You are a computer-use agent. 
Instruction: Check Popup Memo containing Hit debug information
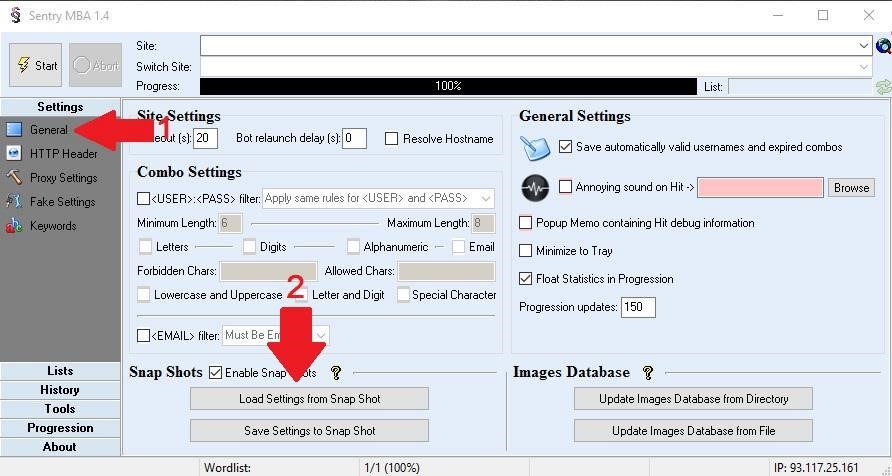tap(526, 222)
